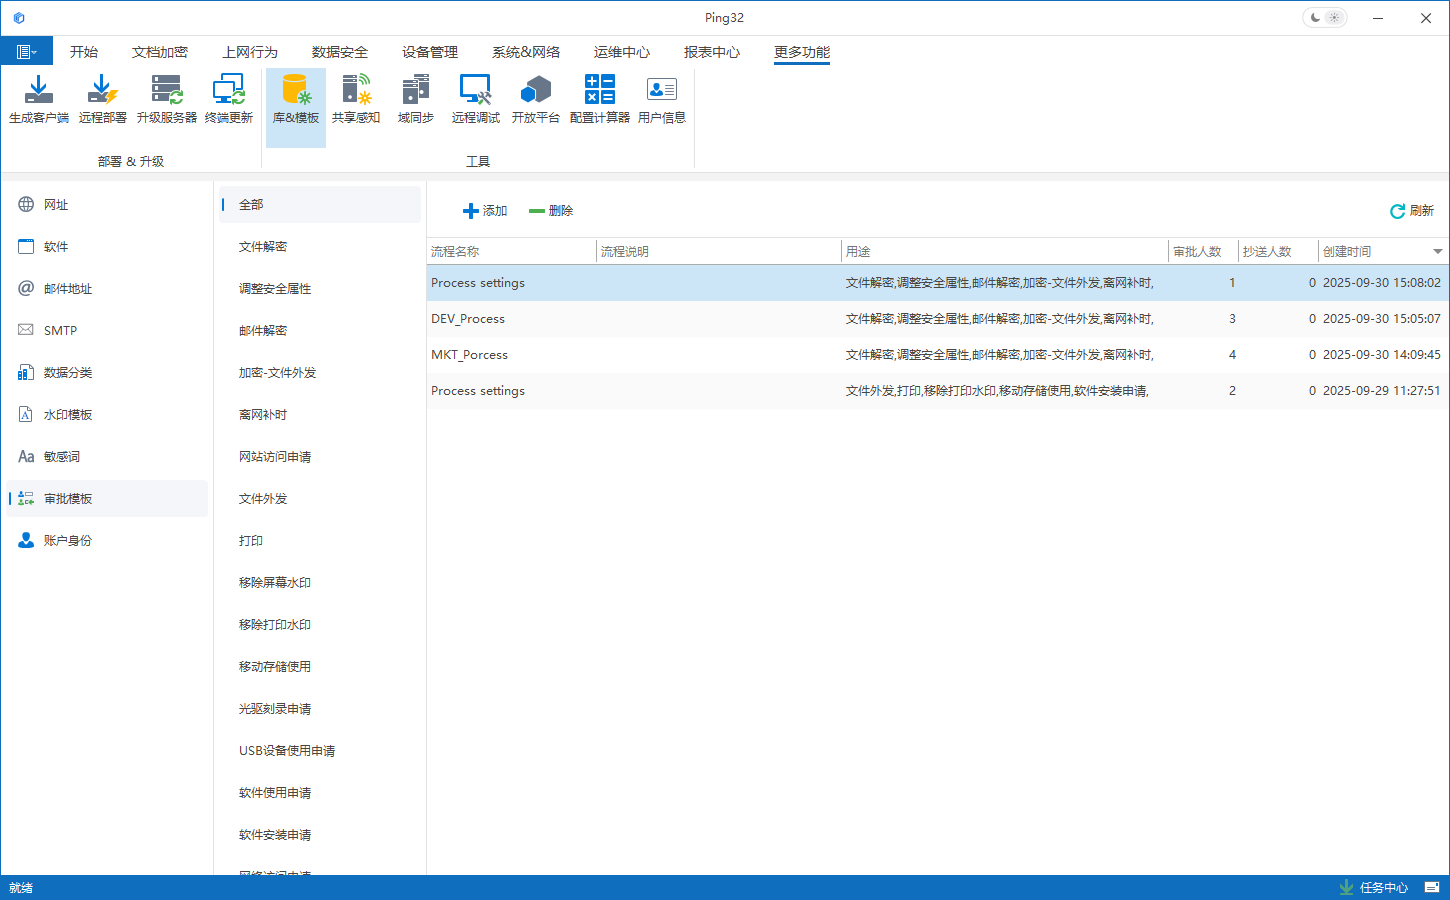The width and height of the screenshot is (1450, 900).
Task: Open the 域同步 tool
Action: pos(415,99)
